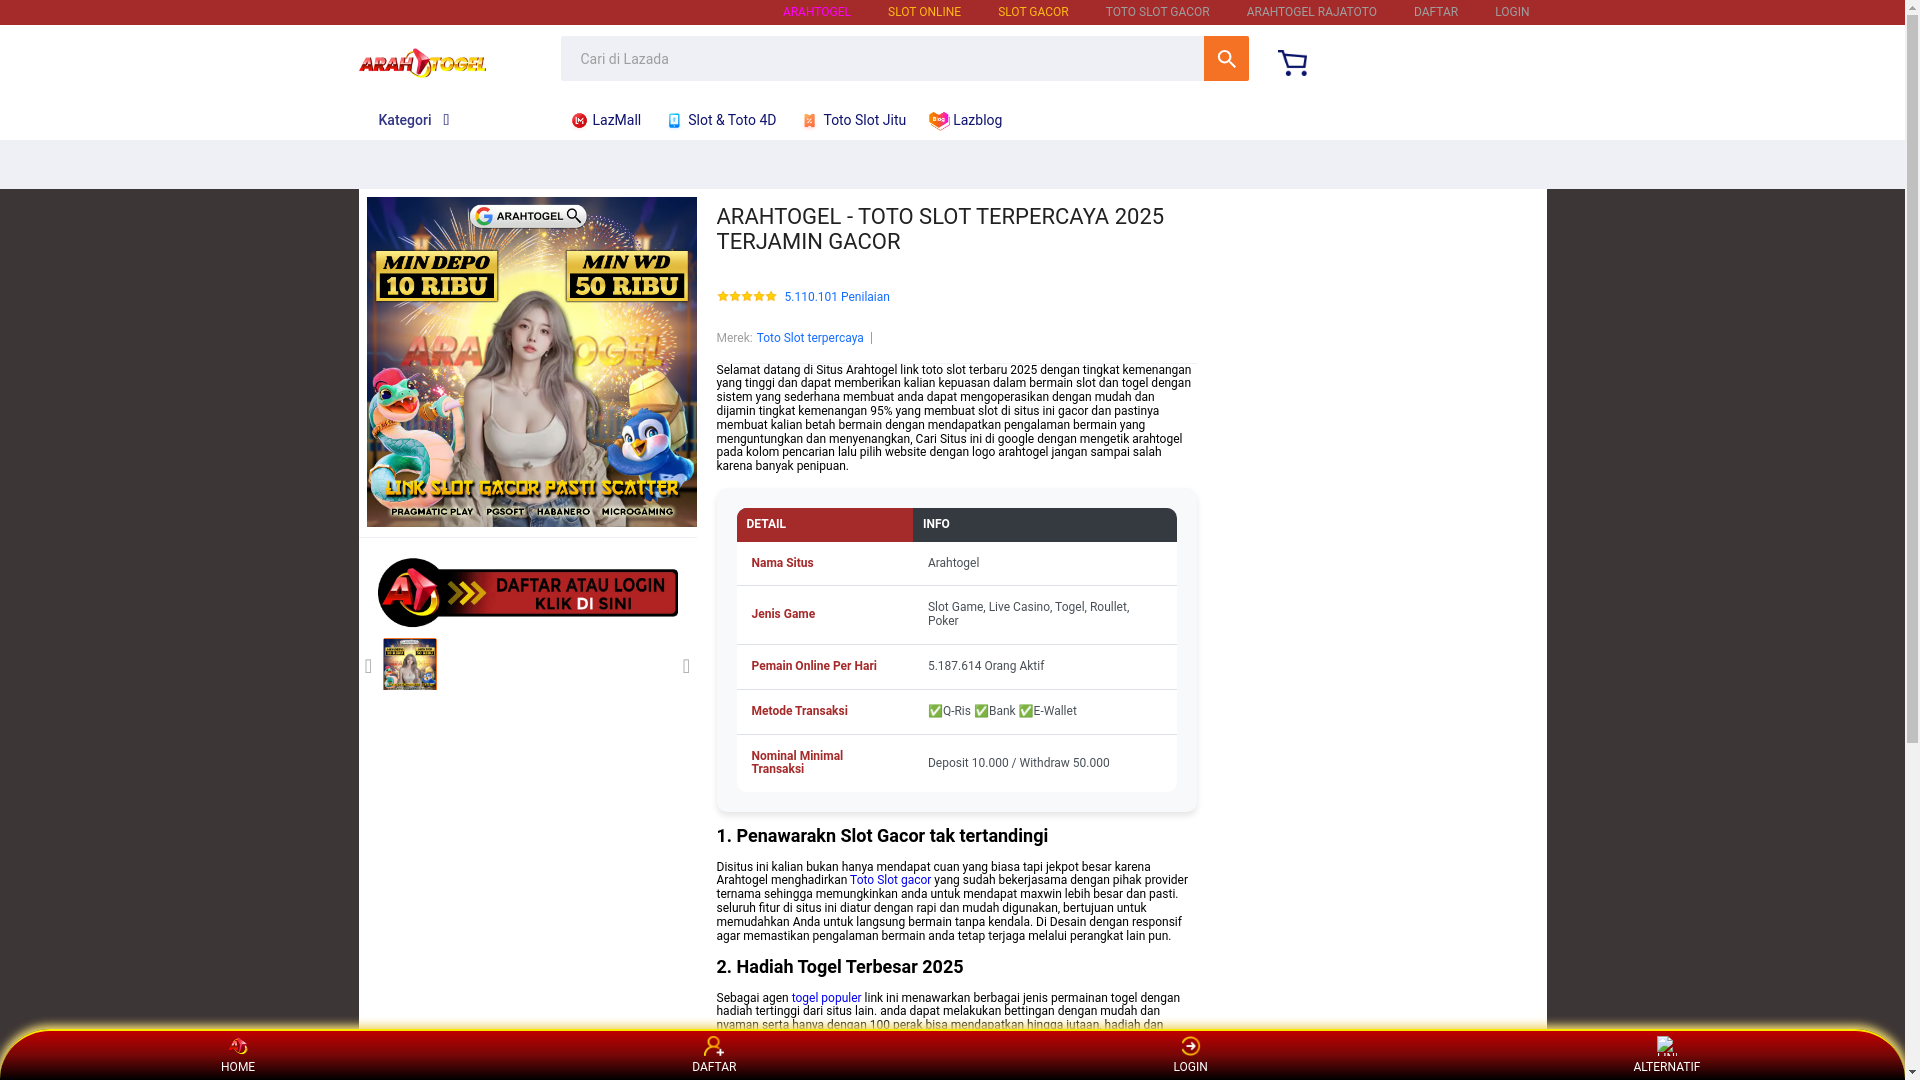Open the shopping cart icon
This screenshot has height=1080, width=1920.
click(1292, 62)
